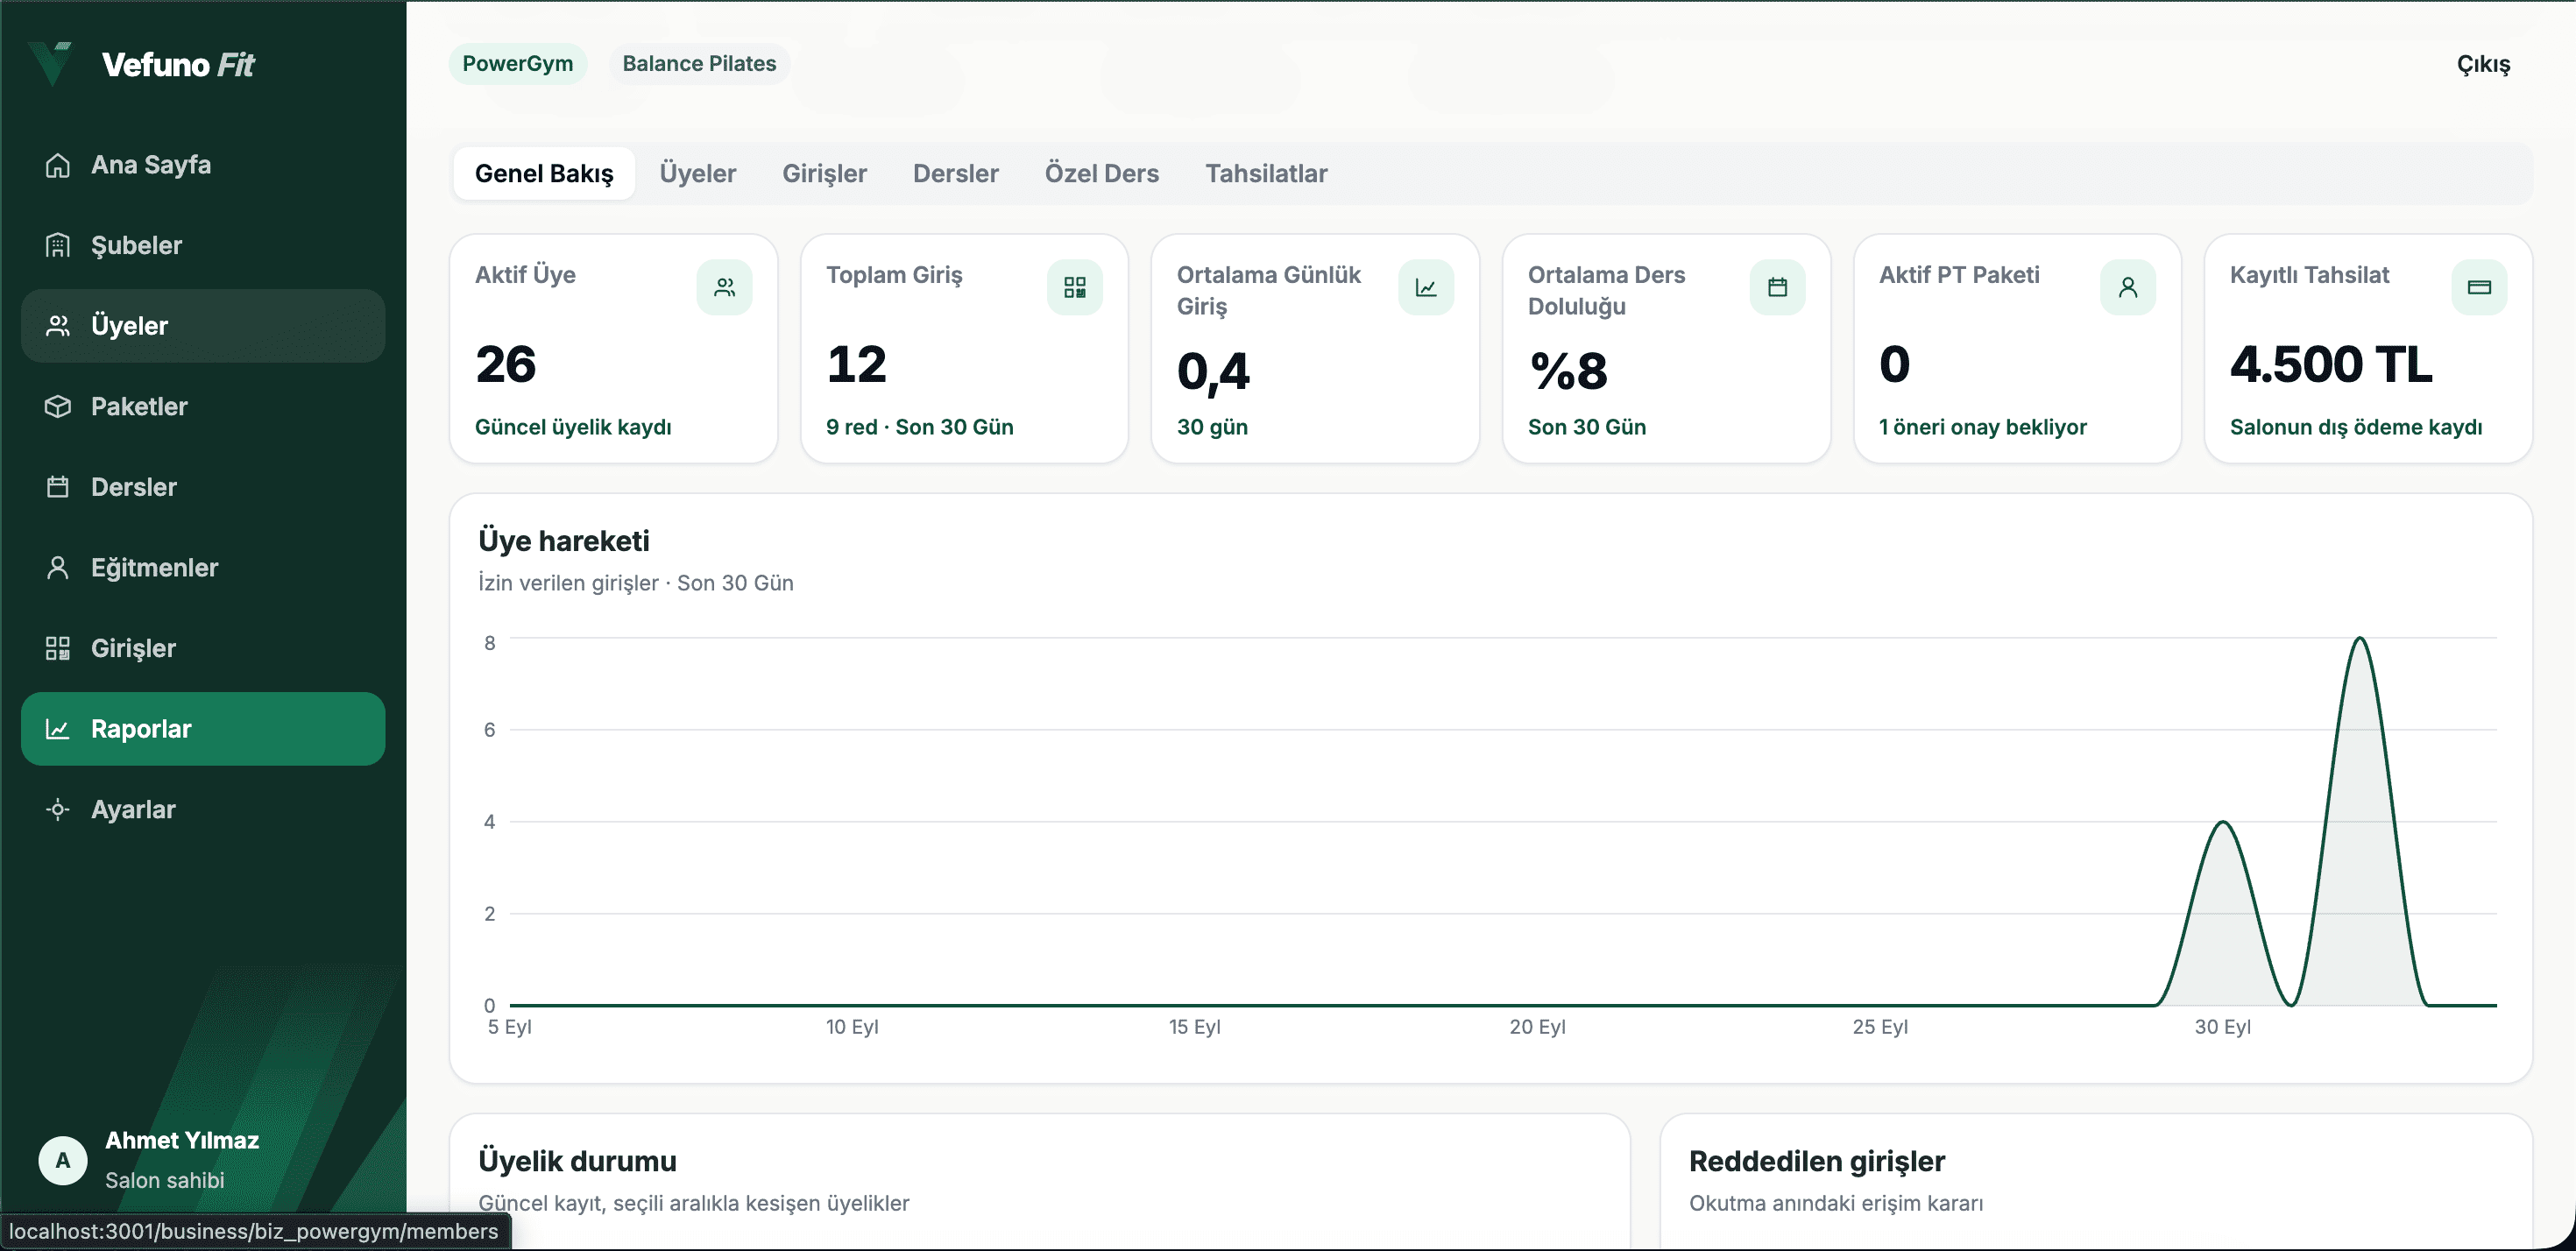Click the Üyeler people icon in sidebar

pos(58,326)
